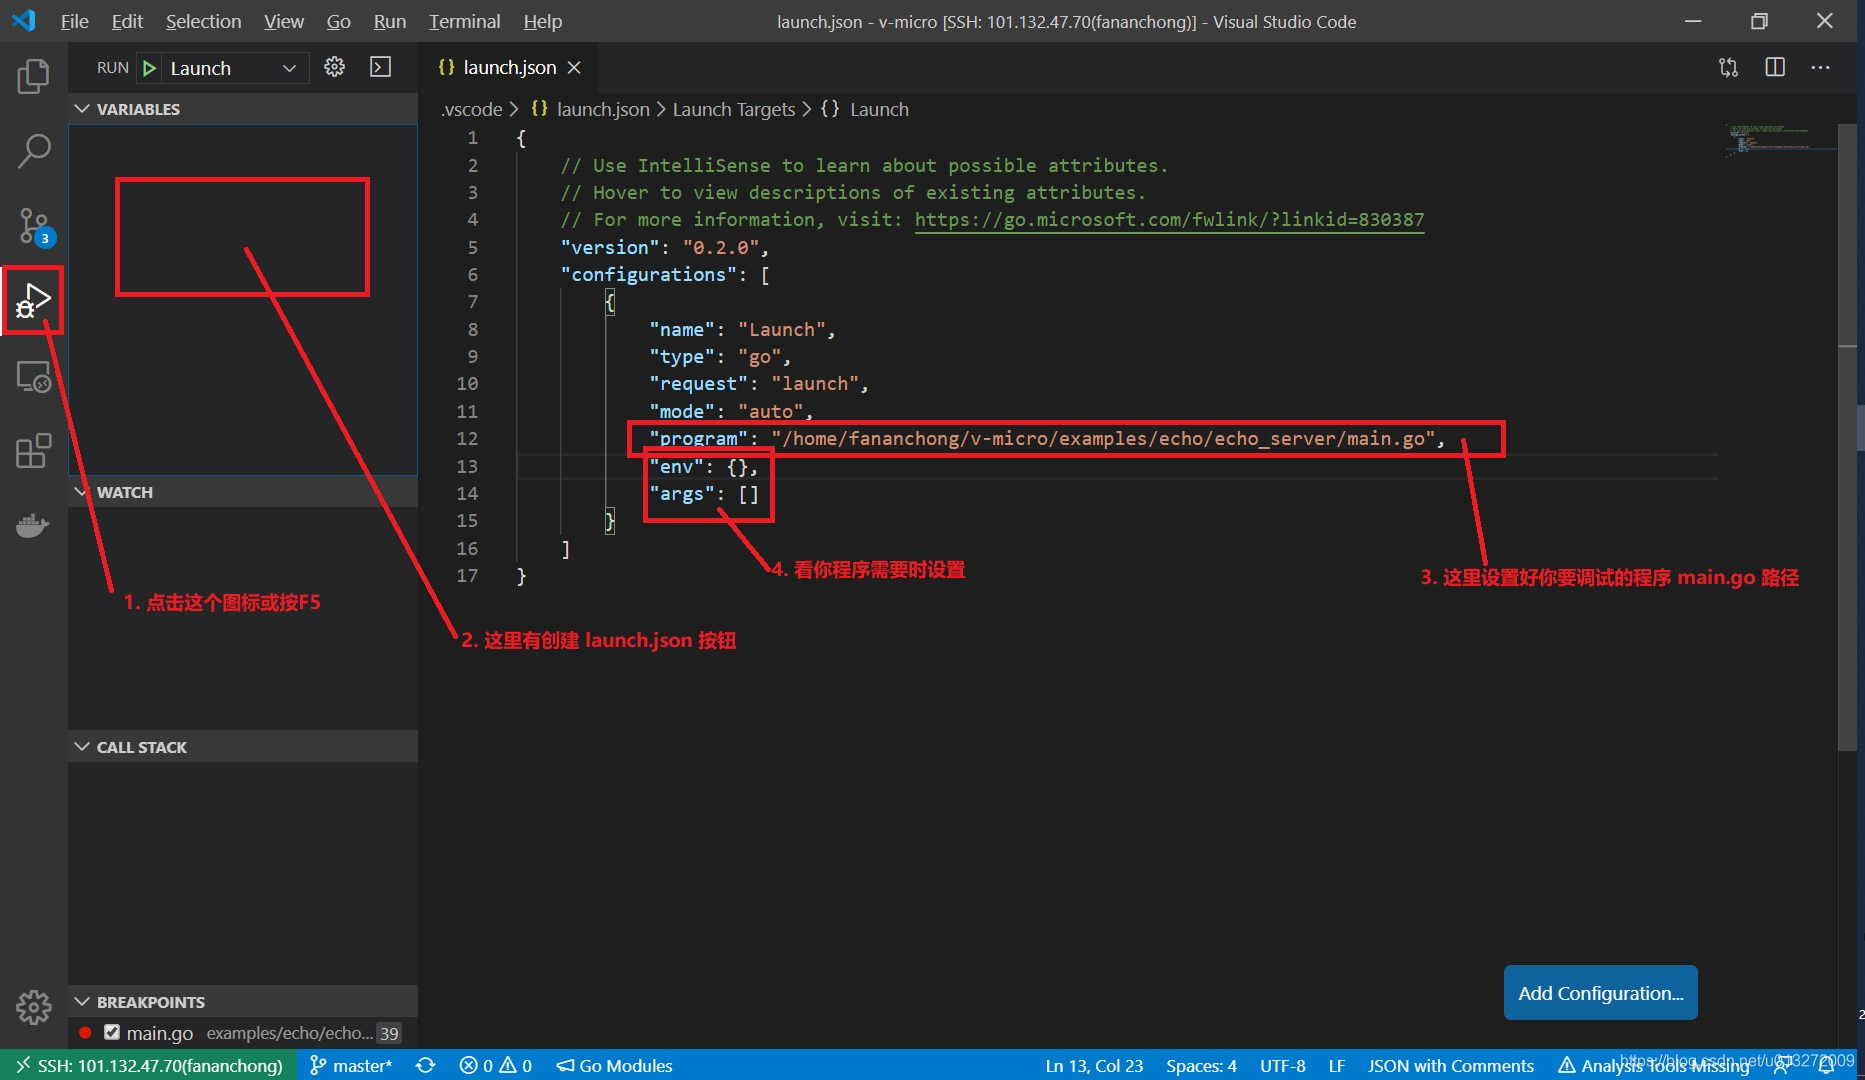1865x1080 pixels.
Task: Open the View menu
Action: coord(284,21)
